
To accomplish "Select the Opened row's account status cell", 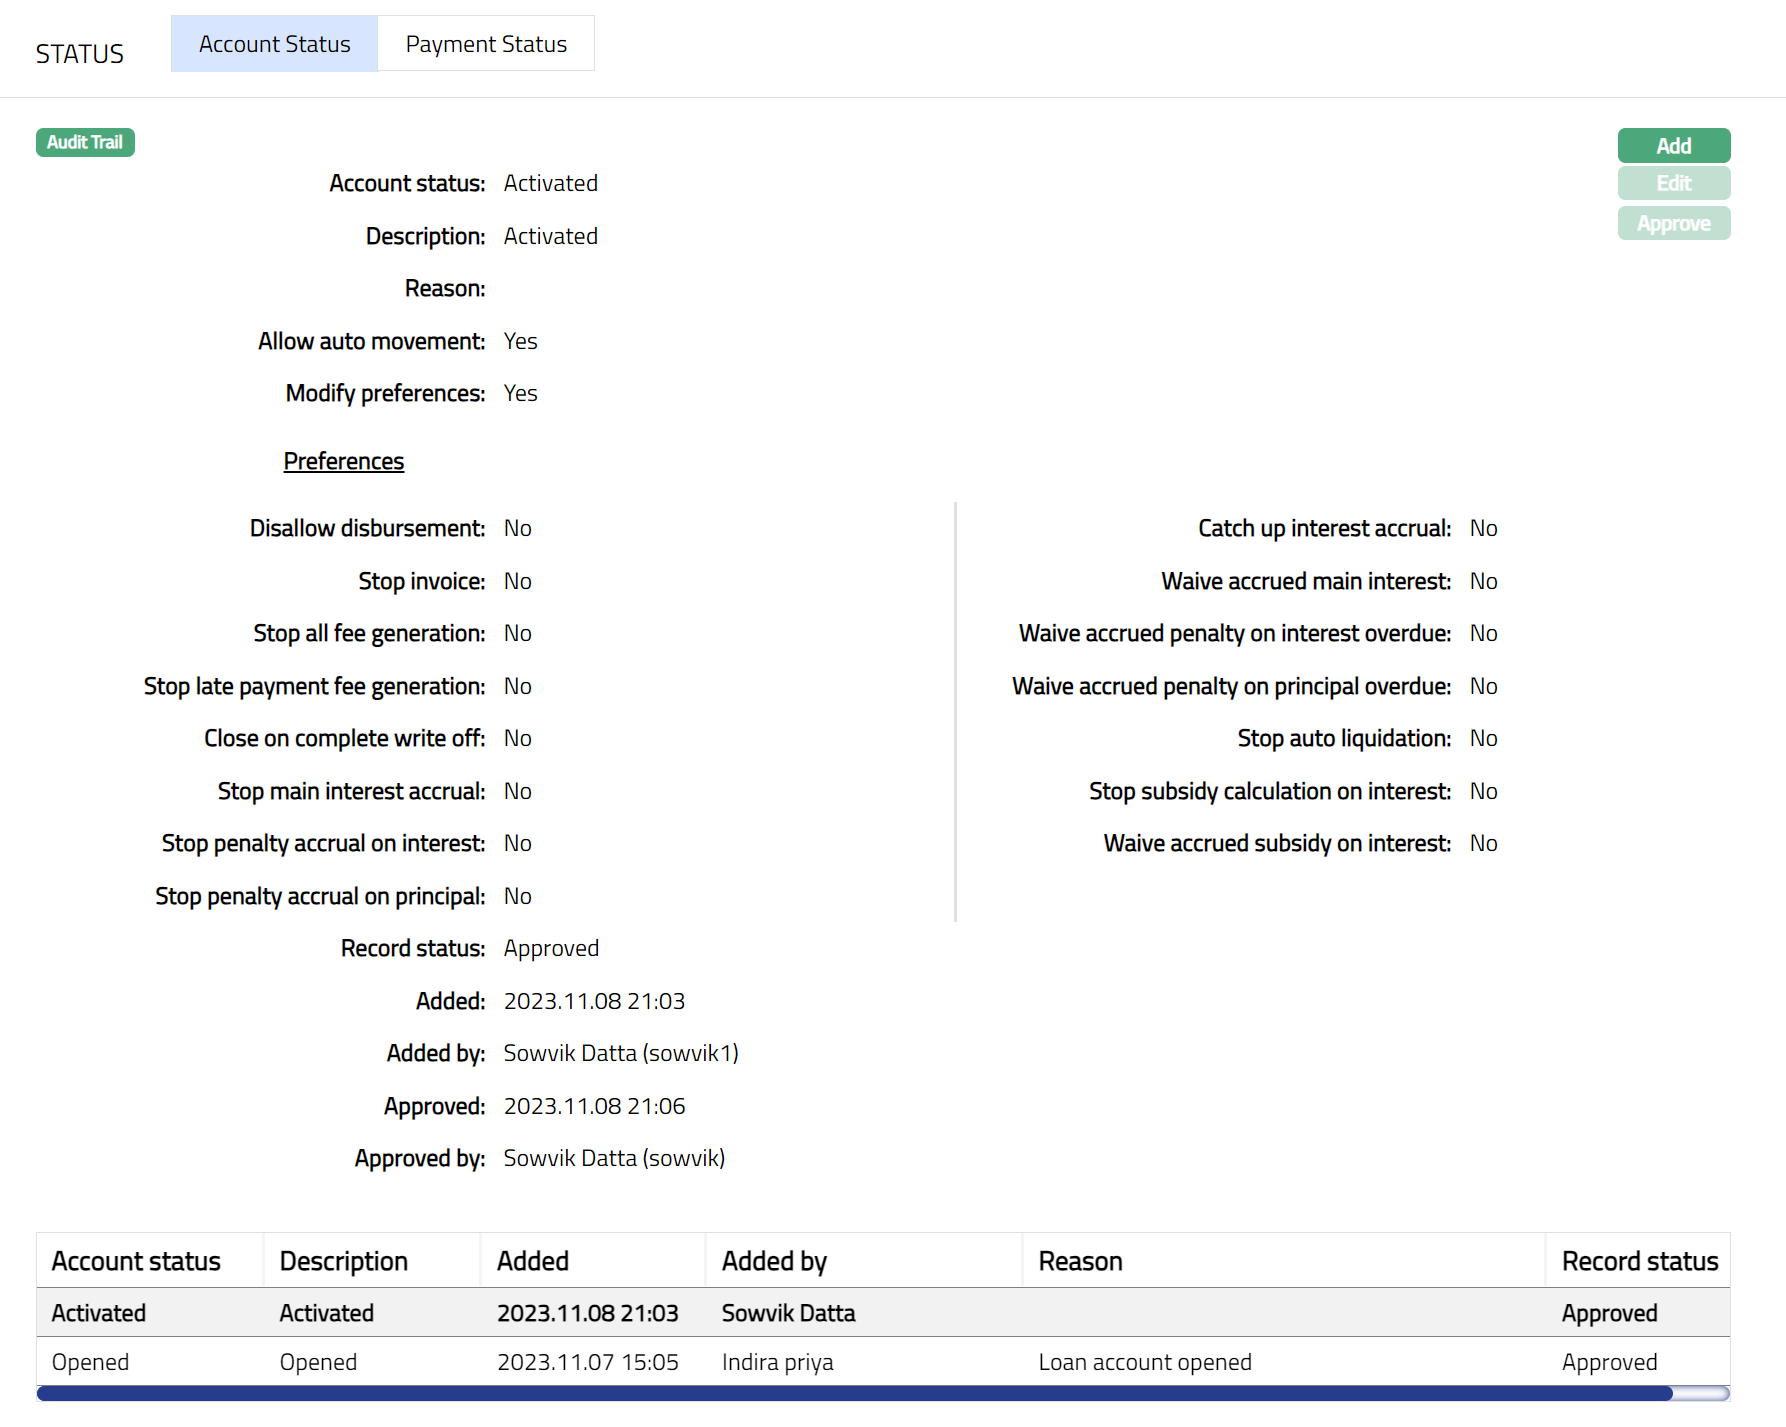I will pyautogui.click(x=91, y=1362).
